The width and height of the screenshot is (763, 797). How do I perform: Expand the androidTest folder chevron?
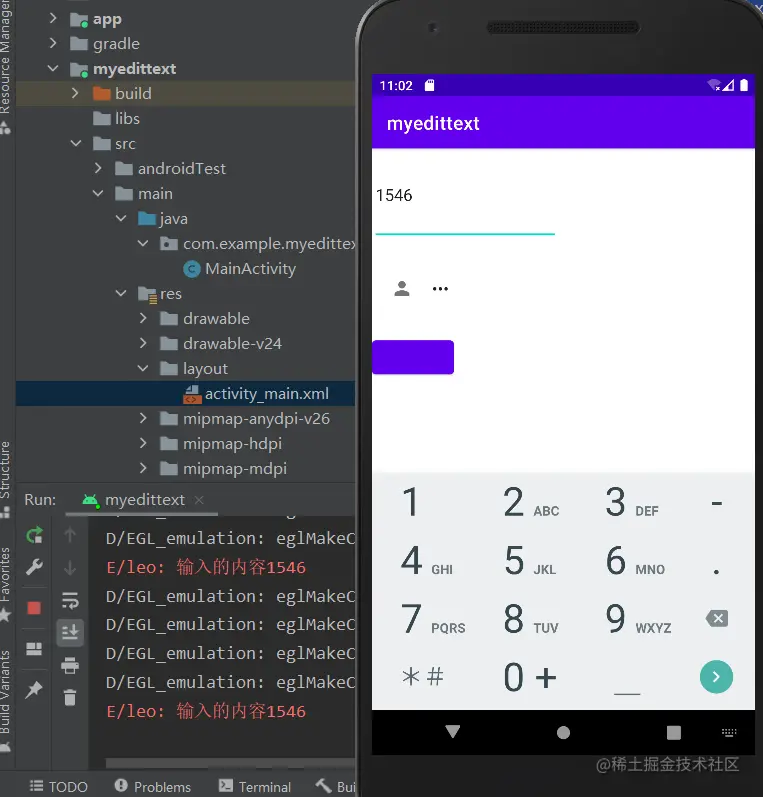pyautogui.click(x=98, y=168)
